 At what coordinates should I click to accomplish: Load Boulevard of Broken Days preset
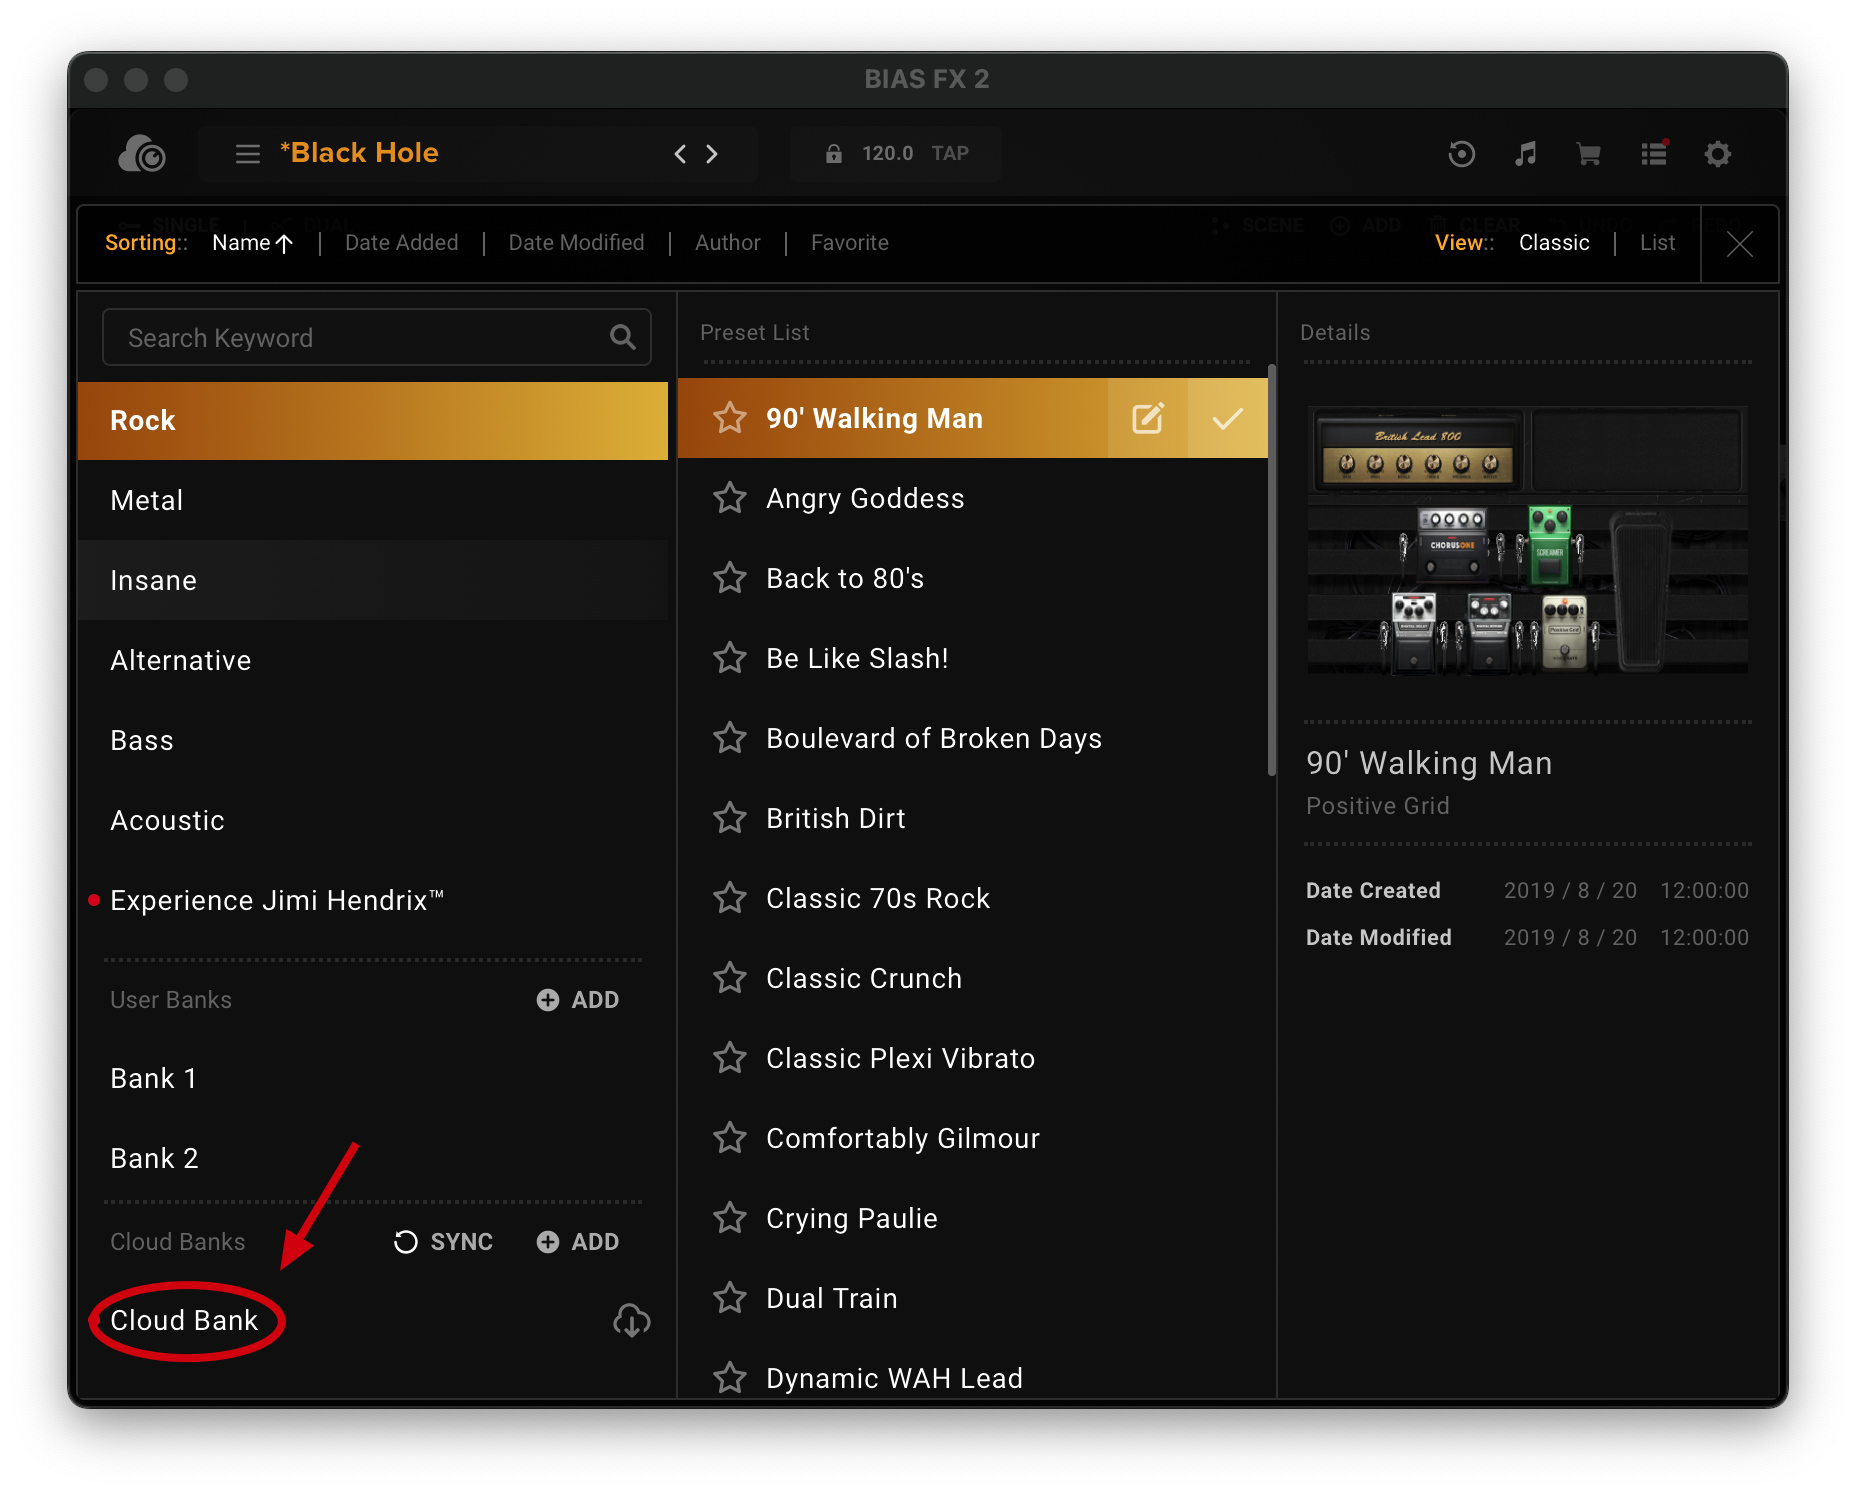click(972, 738)
